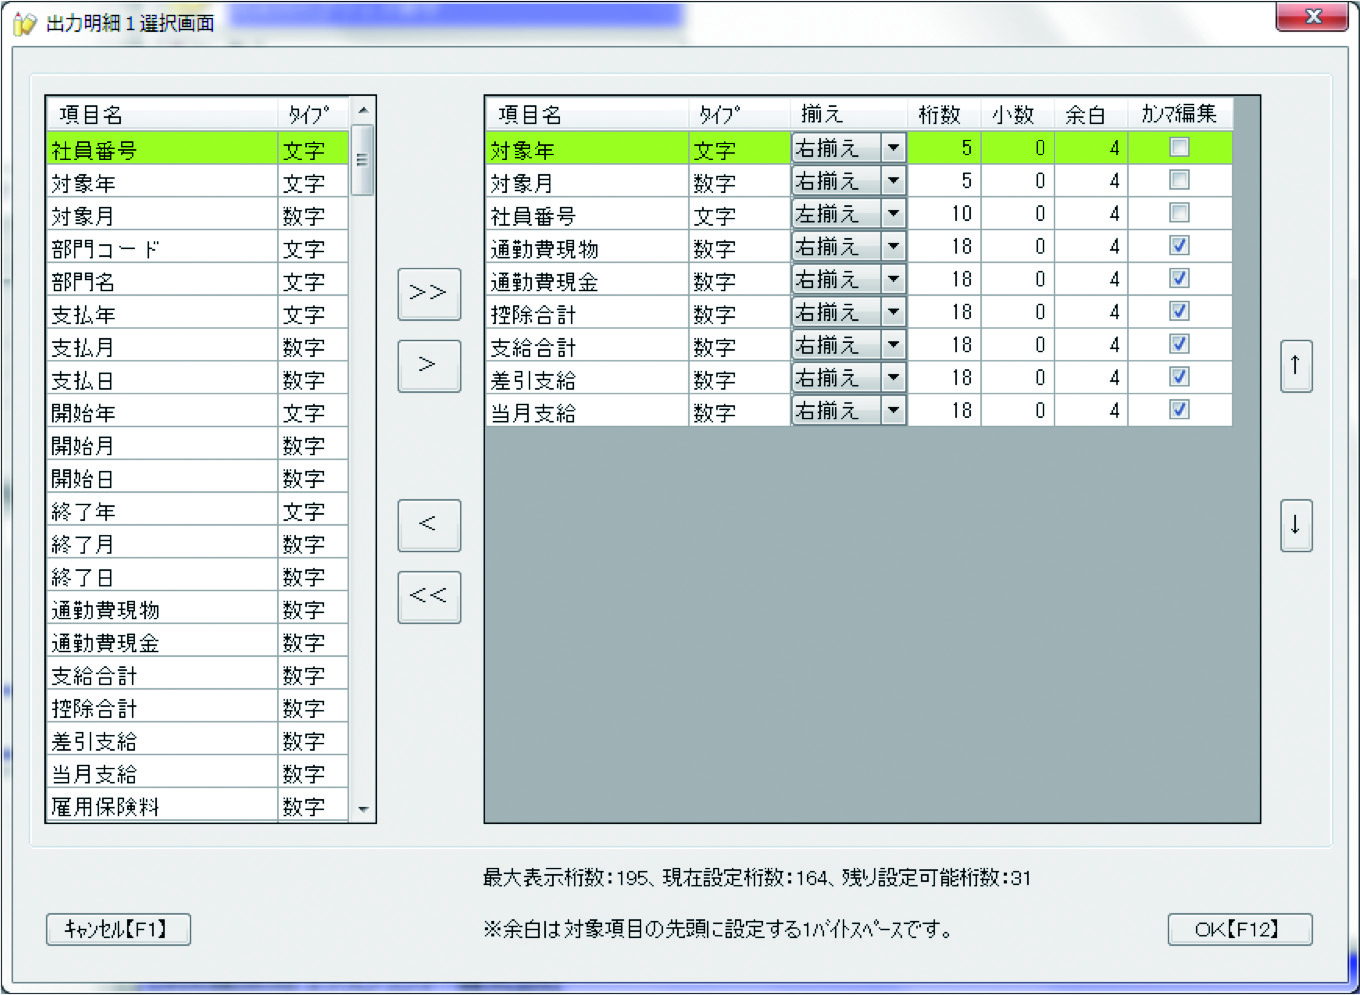Screen dimensions: 1360x995
Task: Click the add single item (>) button
Action: pyautogui.click(x=429, y=366)
